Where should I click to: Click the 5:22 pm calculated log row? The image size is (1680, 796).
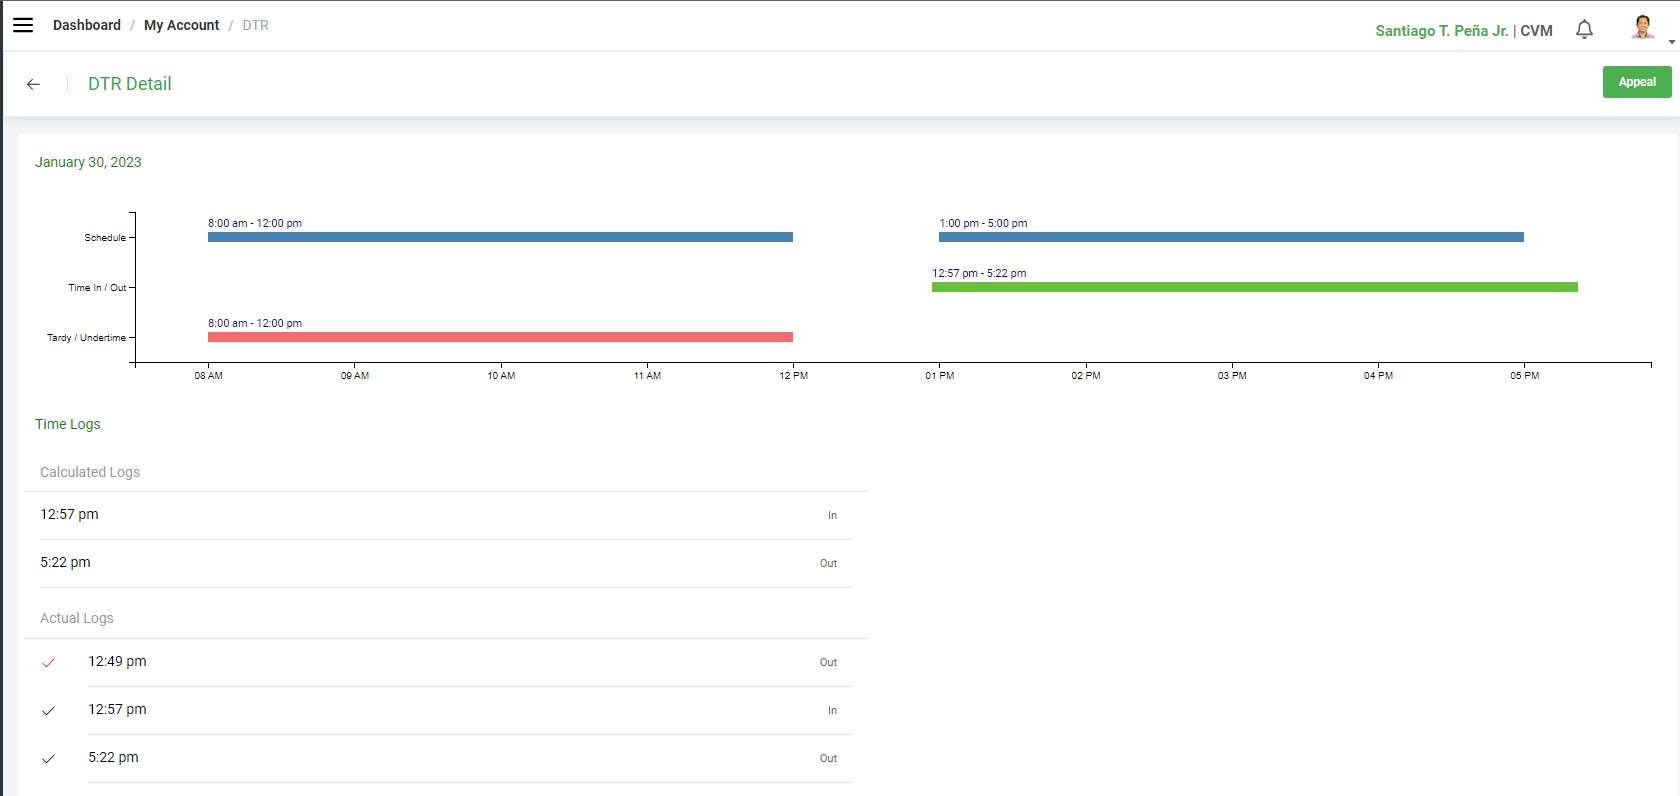(x=438, y=563)
